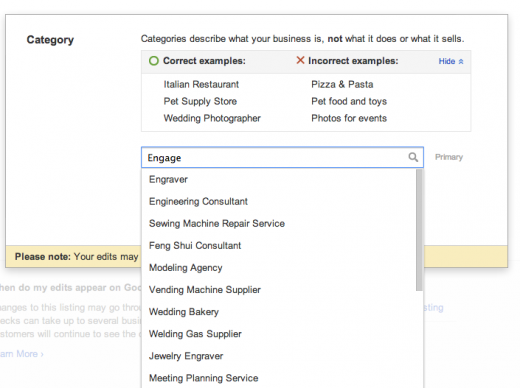Click the 'Pet food and toys' example
This screenshot has width=520, height=388.
(x=349, y=101)
